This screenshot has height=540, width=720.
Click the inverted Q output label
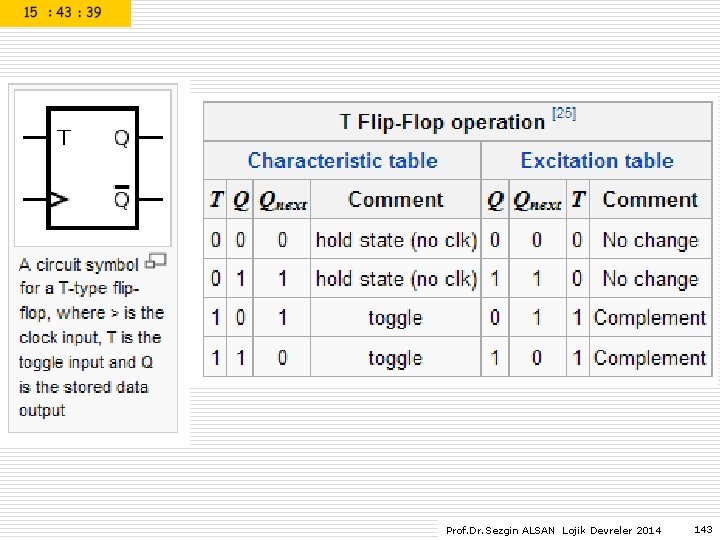122,197
